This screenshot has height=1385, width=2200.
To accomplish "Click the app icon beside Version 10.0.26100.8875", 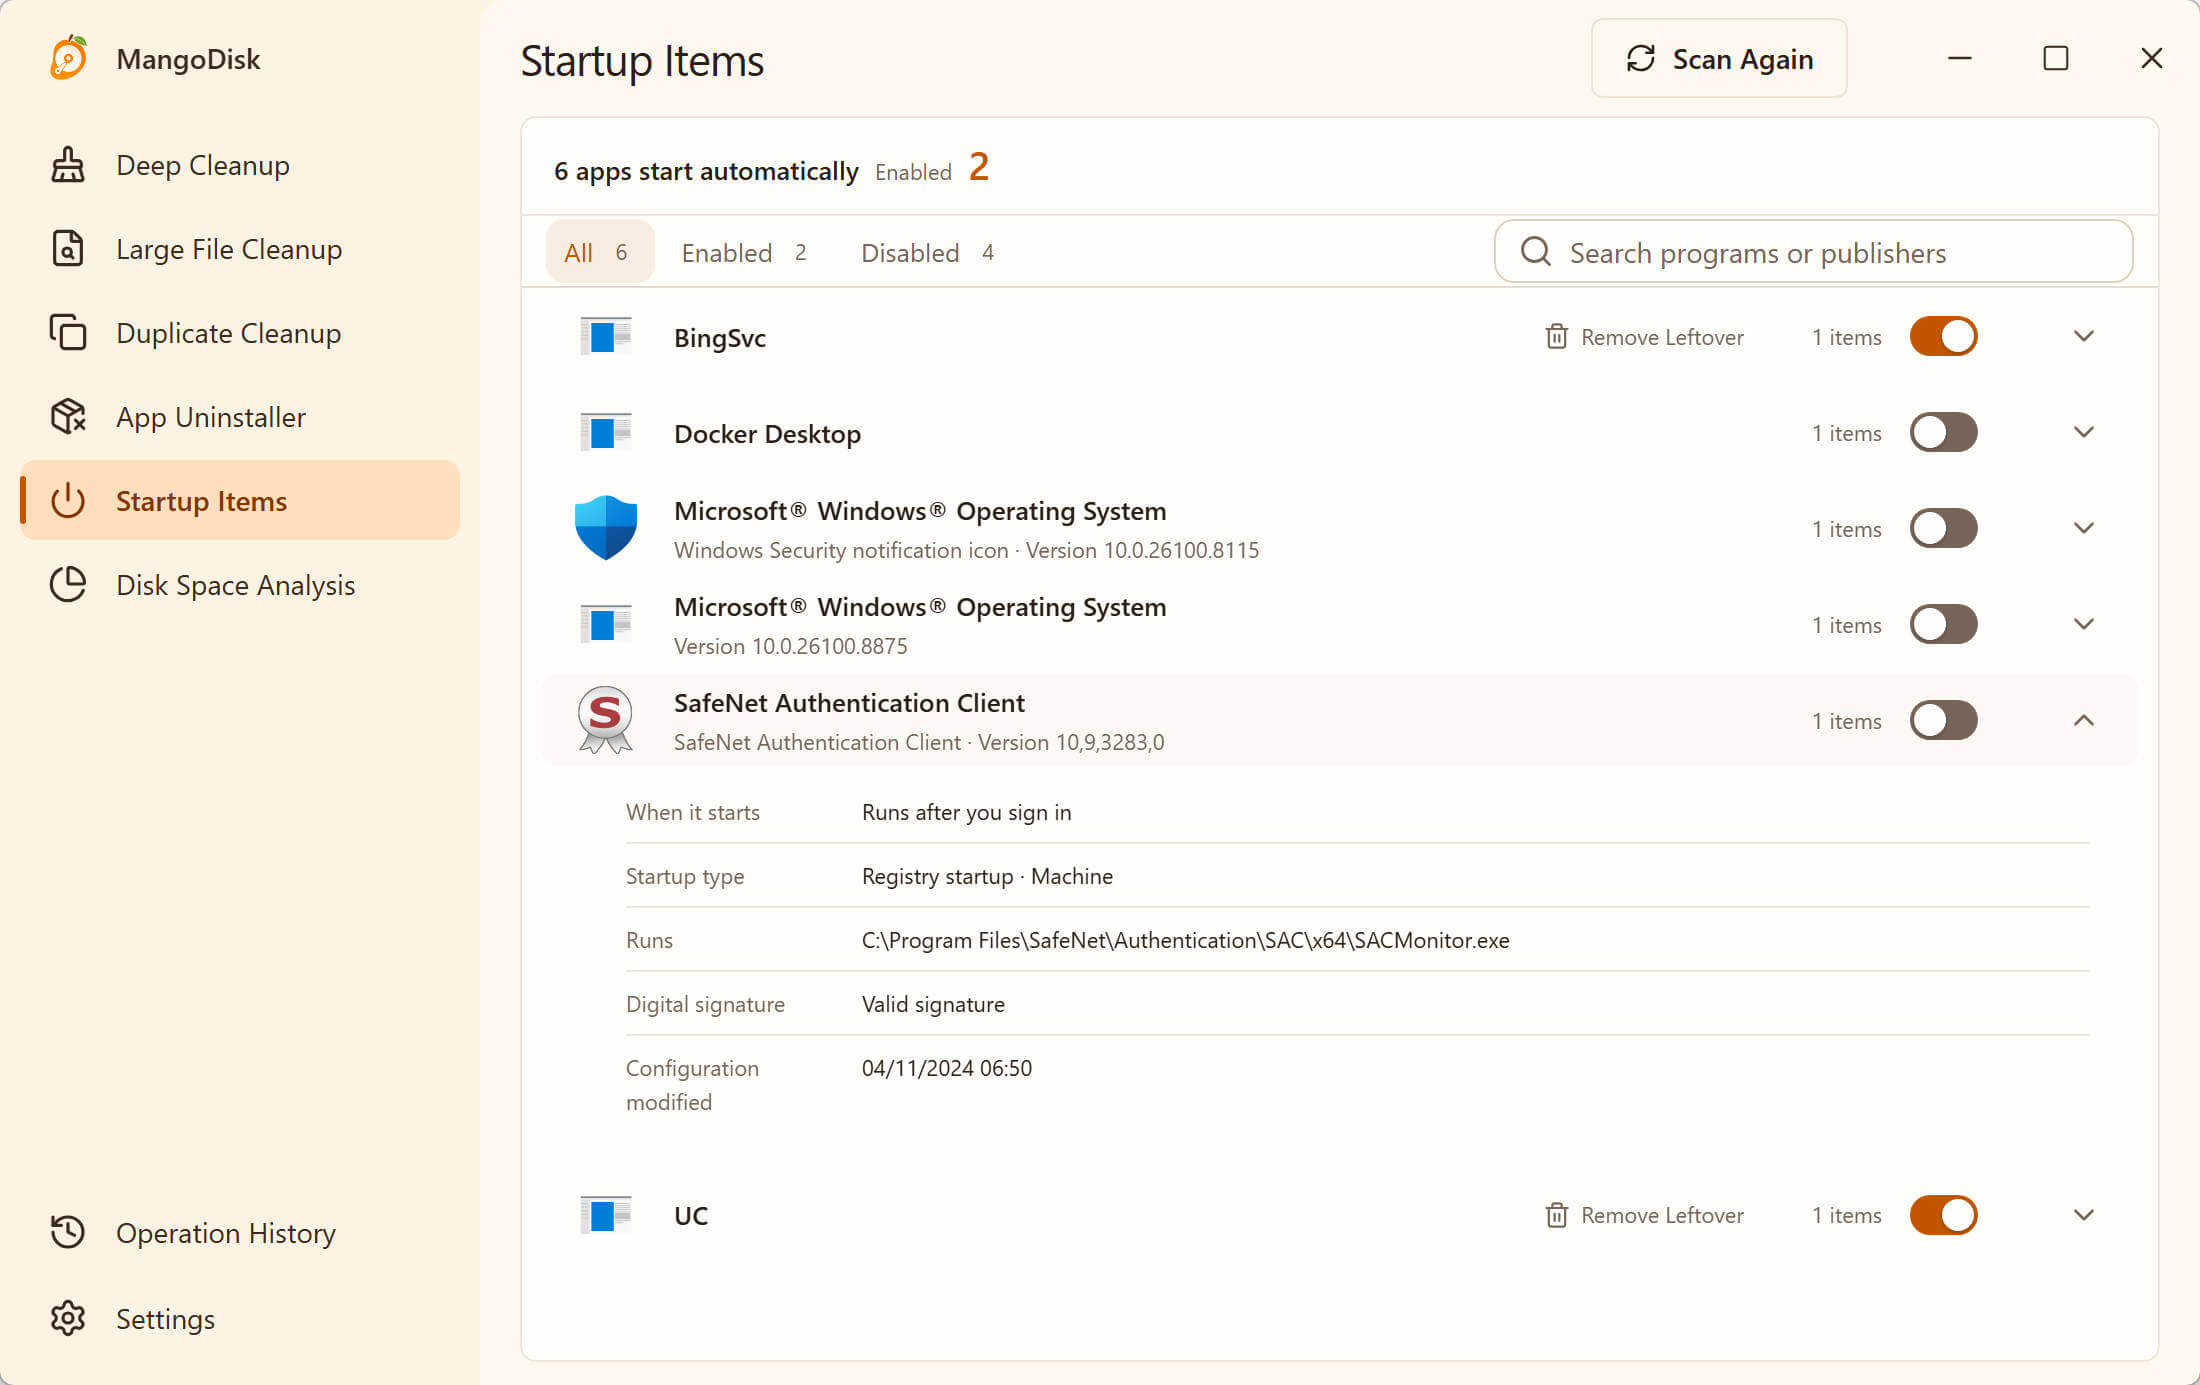I will point(606,625).
